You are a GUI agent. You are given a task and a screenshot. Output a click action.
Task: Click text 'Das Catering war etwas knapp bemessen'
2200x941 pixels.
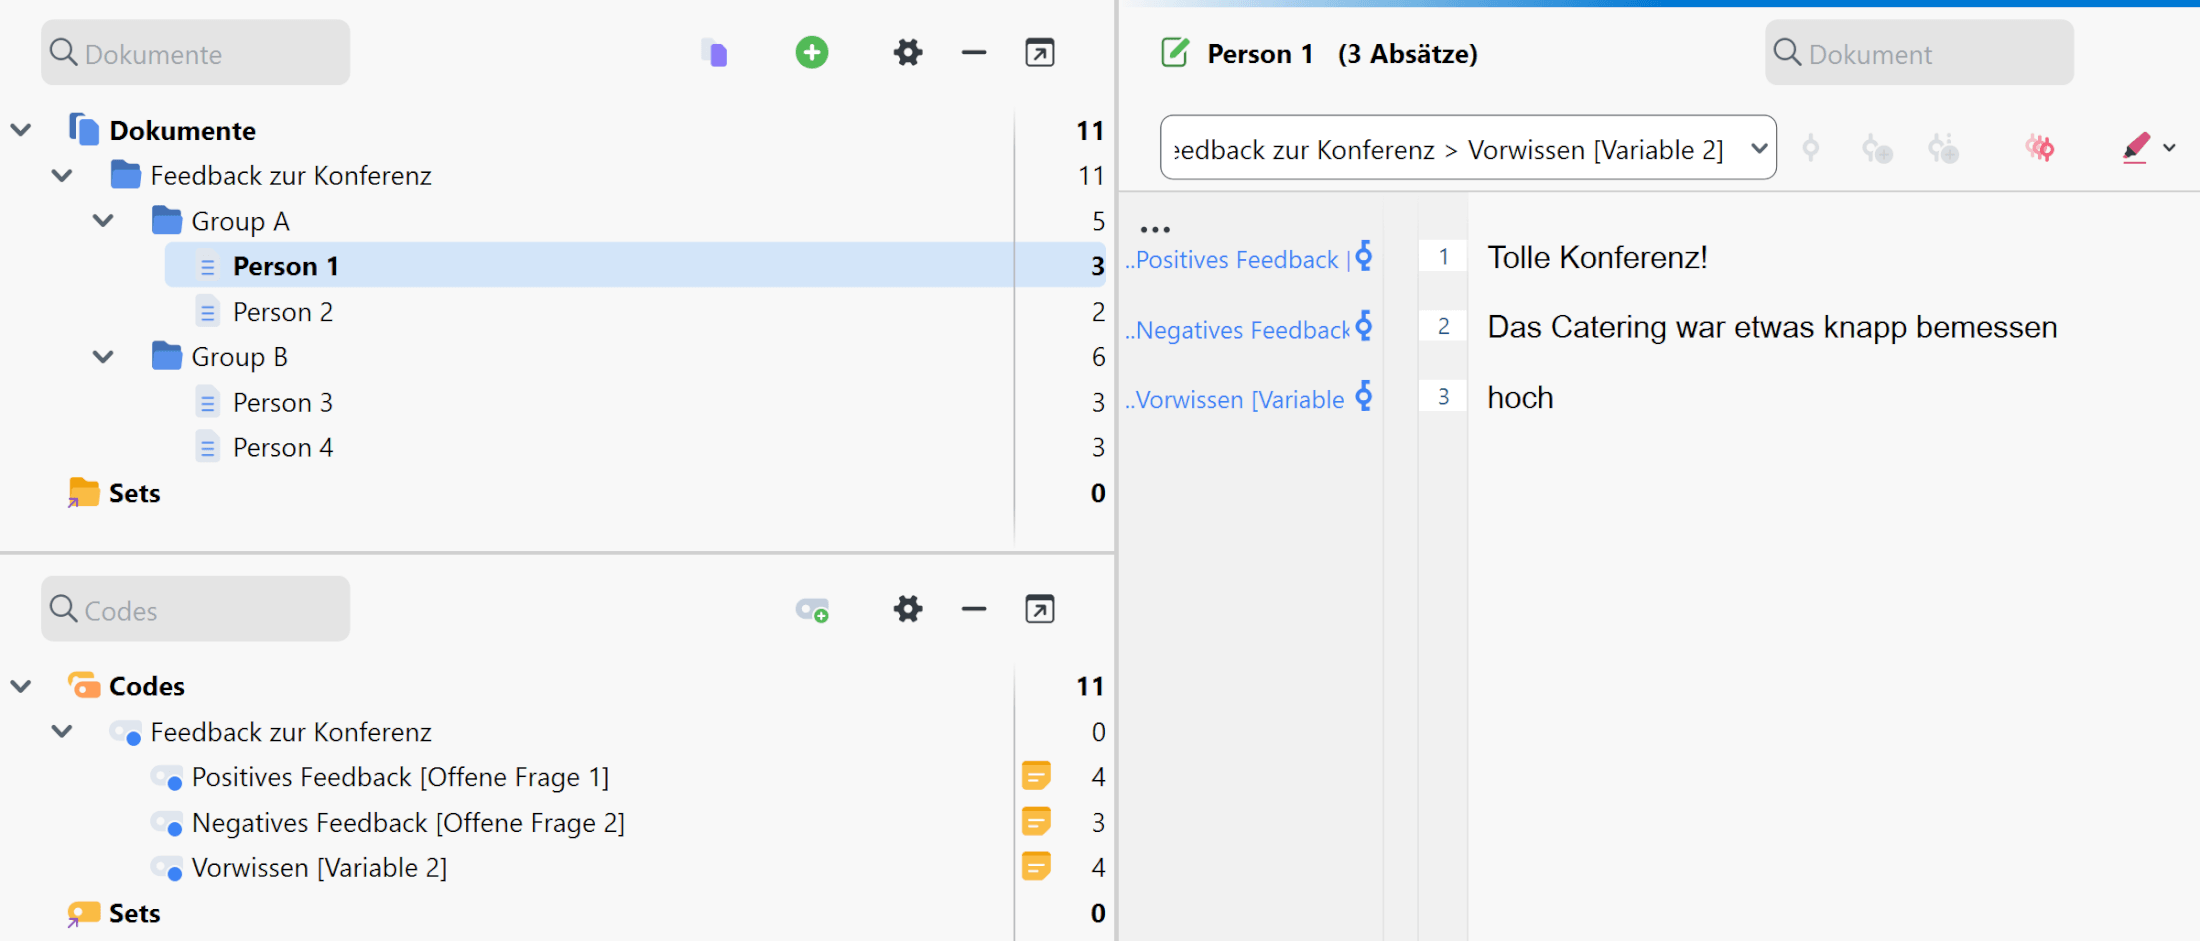point(1772,328)
